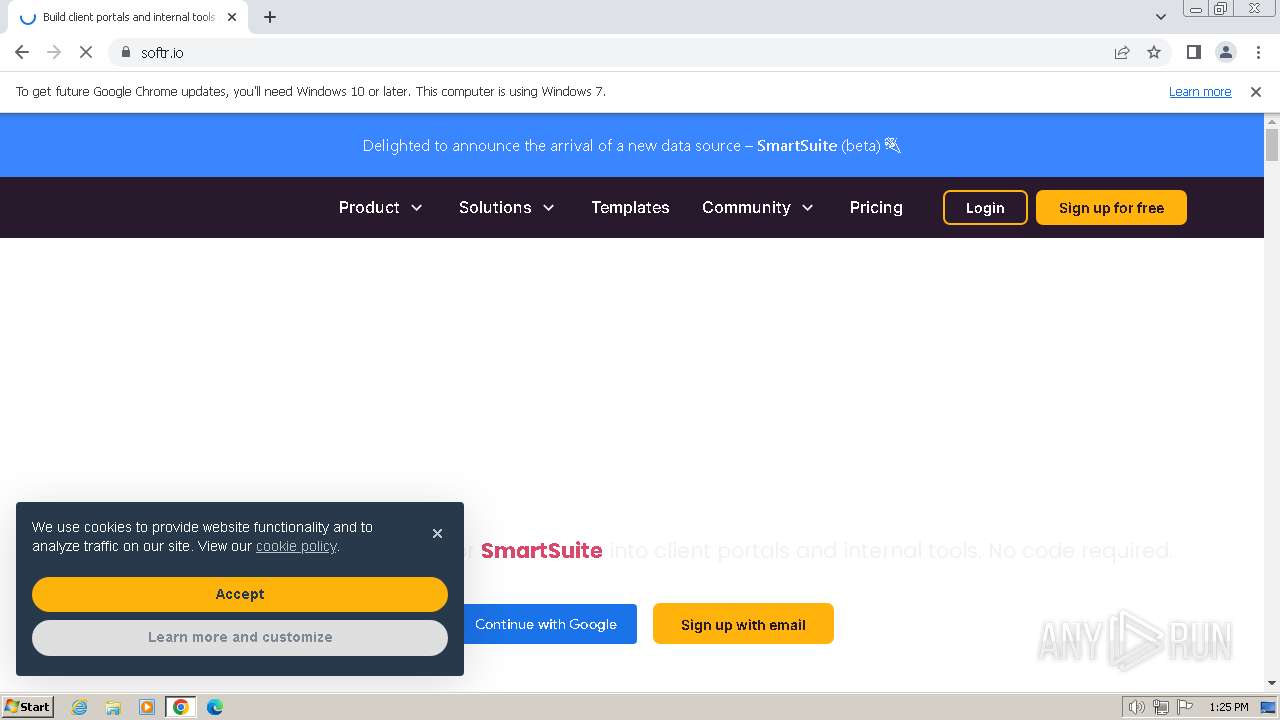Follow the Learn more link about Chrome updates
The height and width of the screenshot is (720, 1280).
click(1200, 91)
